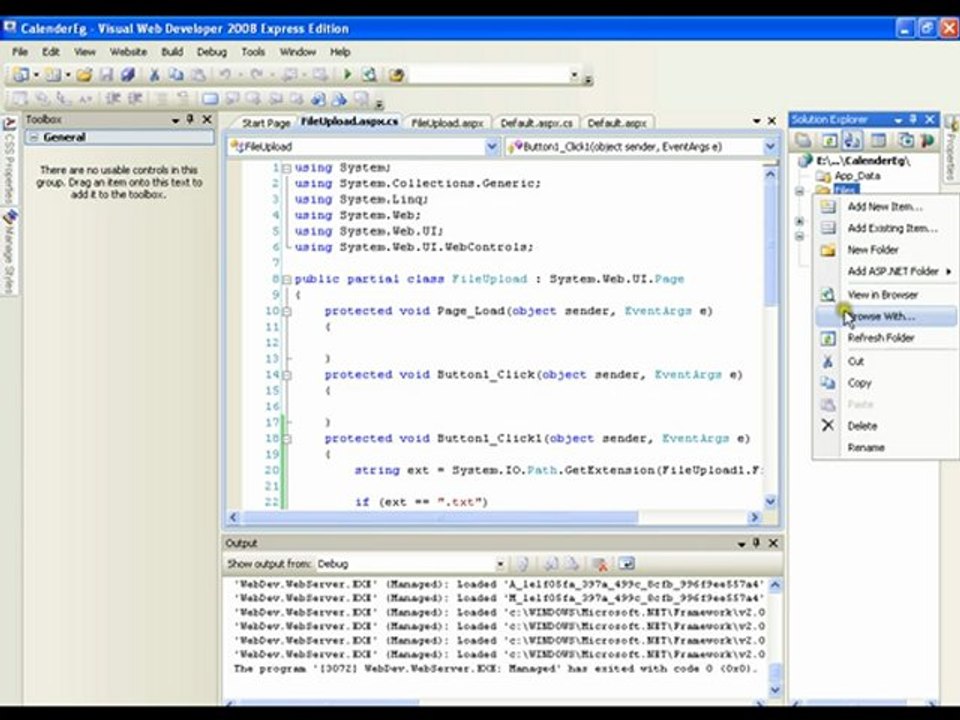Click the Toggle Bookmark icon in text toolbar
960x720 pixels.
pos(209,98)
